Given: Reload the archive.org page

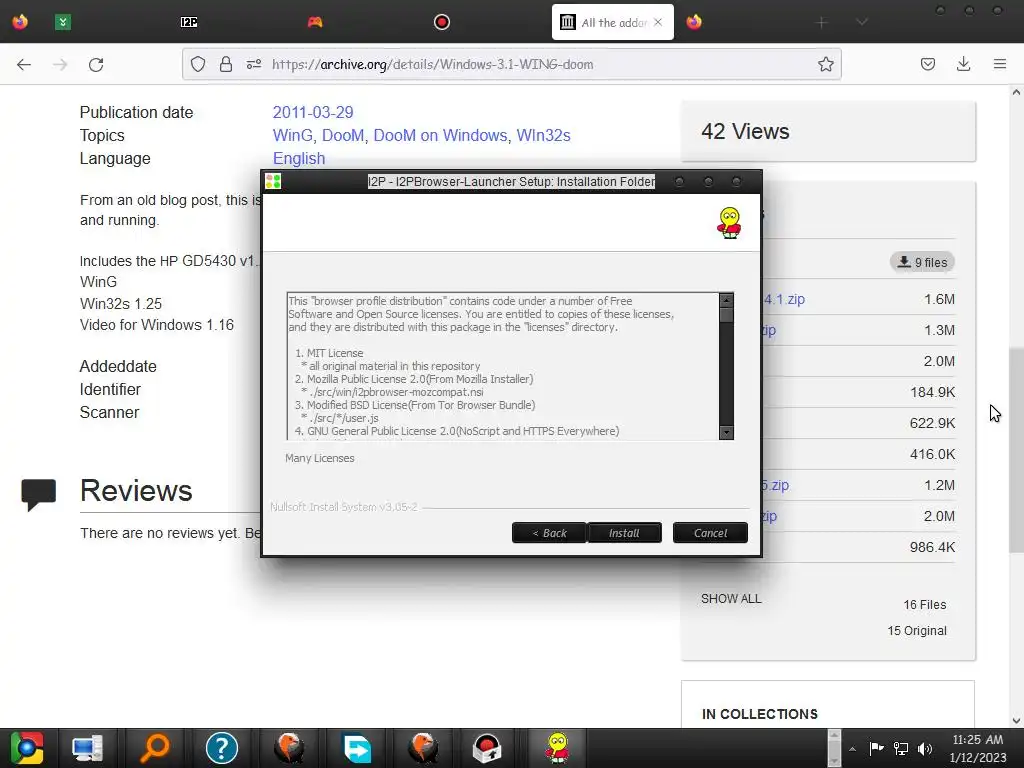Looking at the screenshot, I should pyautogui.click(x=96, y=64).
